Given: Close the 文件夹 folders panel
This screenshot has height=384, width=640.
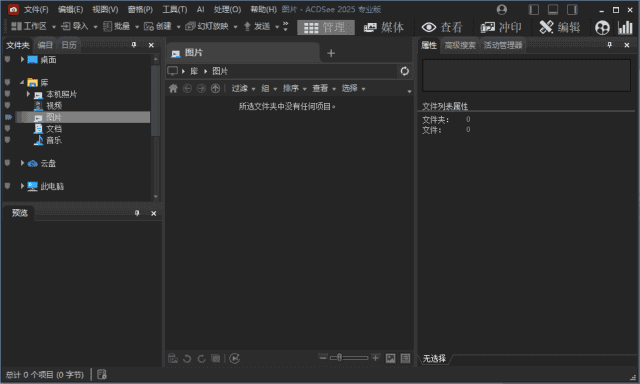Looking at the screenshot, I should point(151,45).
